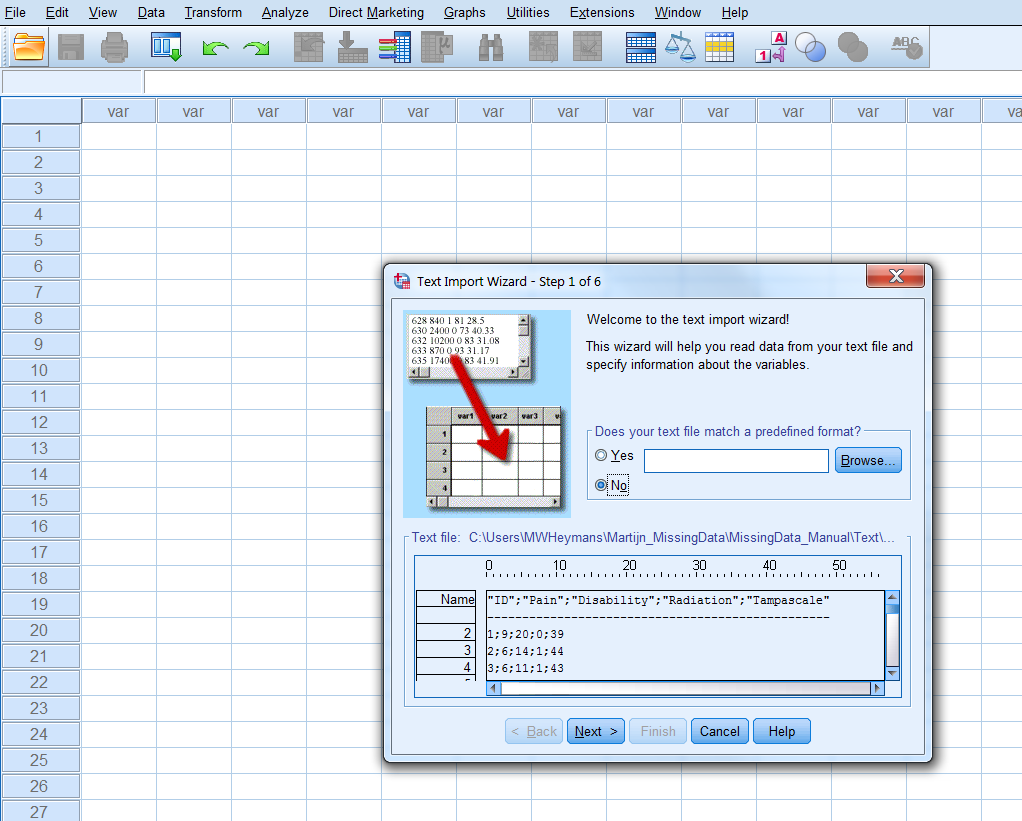This screenshot has height=821, width=1022.
Task: Click the Next button in wizard
Action: pos(593,731)
